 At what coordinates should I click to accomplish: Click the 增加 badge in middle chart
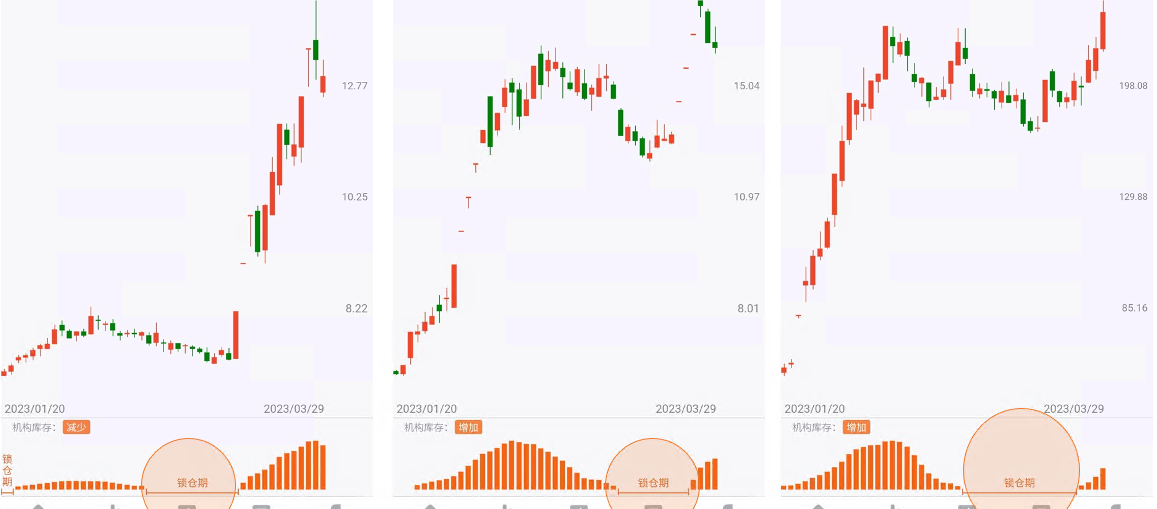(x=468, y=427)
